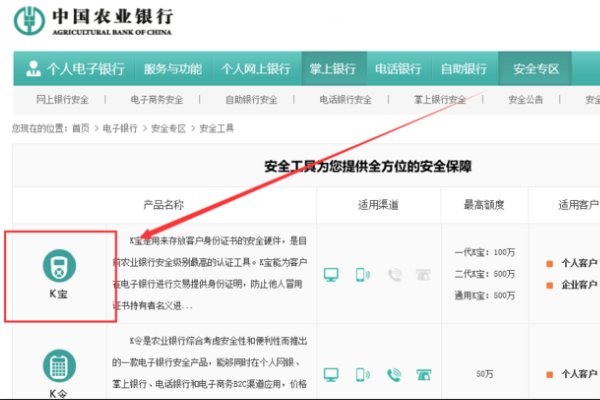Click the 二代K宝：500万 limit text

(x=485, y=274)
